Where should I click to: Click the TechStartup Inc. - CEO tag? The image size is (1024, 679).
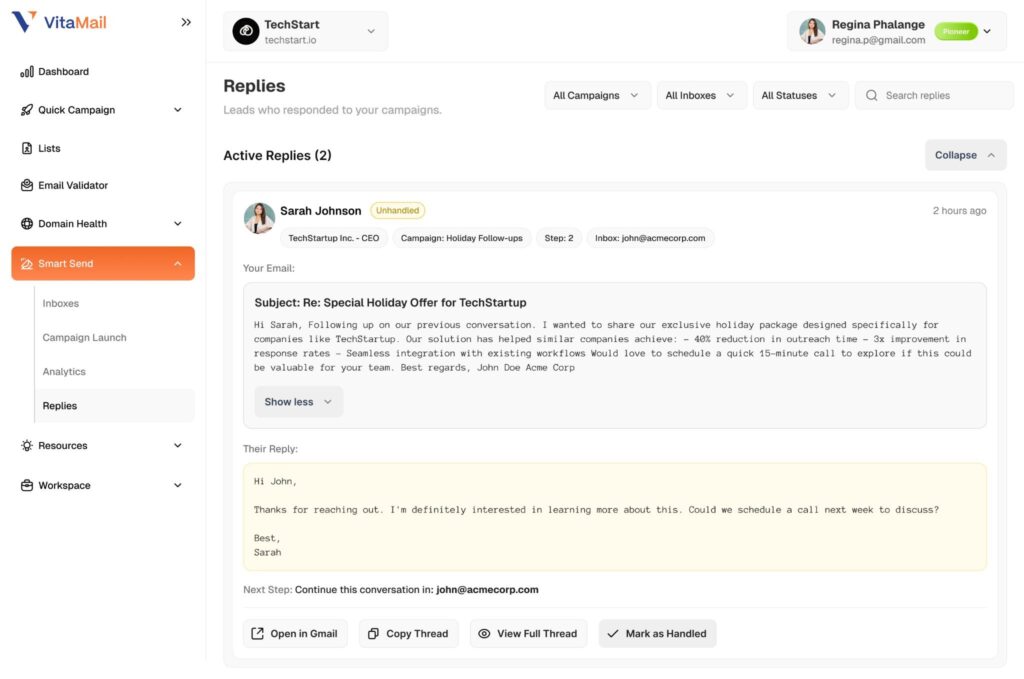[334, 238]
